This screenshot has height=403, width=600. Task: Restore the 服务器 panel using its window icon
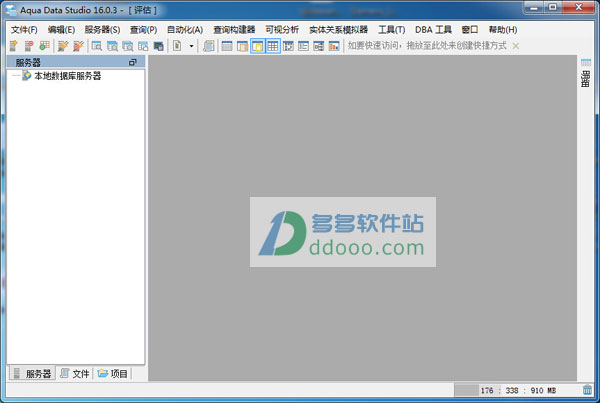click(x=133, y=62)
